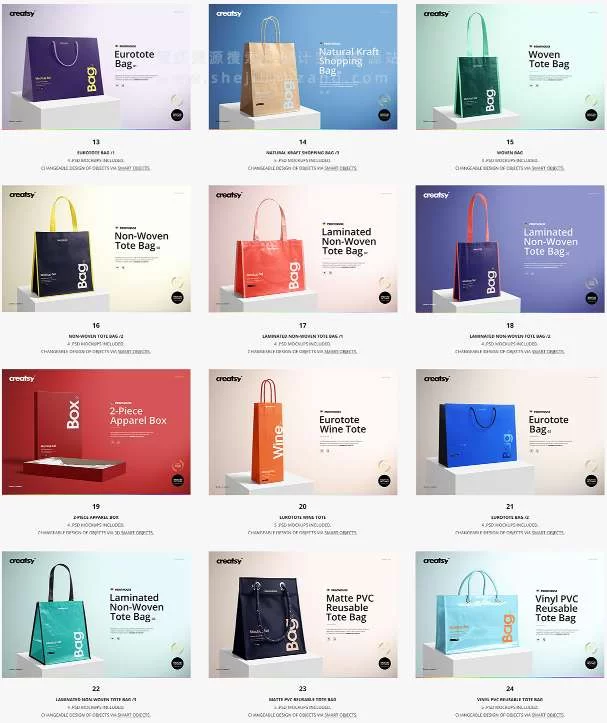The image size is (607, 723).
Task: Click the black round badge on Kraft Bag card
Action: click(384, 115)
